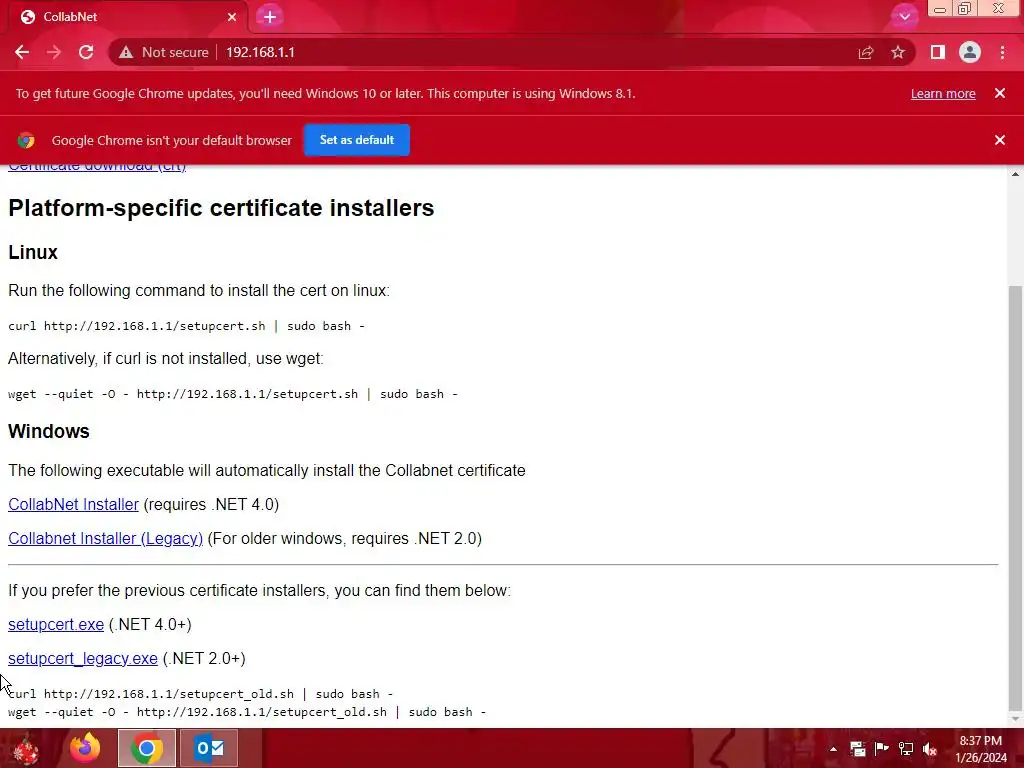1024x768 pixels.
Task: Open the Certificate download (crt) link
Action: tap(97, 167)
